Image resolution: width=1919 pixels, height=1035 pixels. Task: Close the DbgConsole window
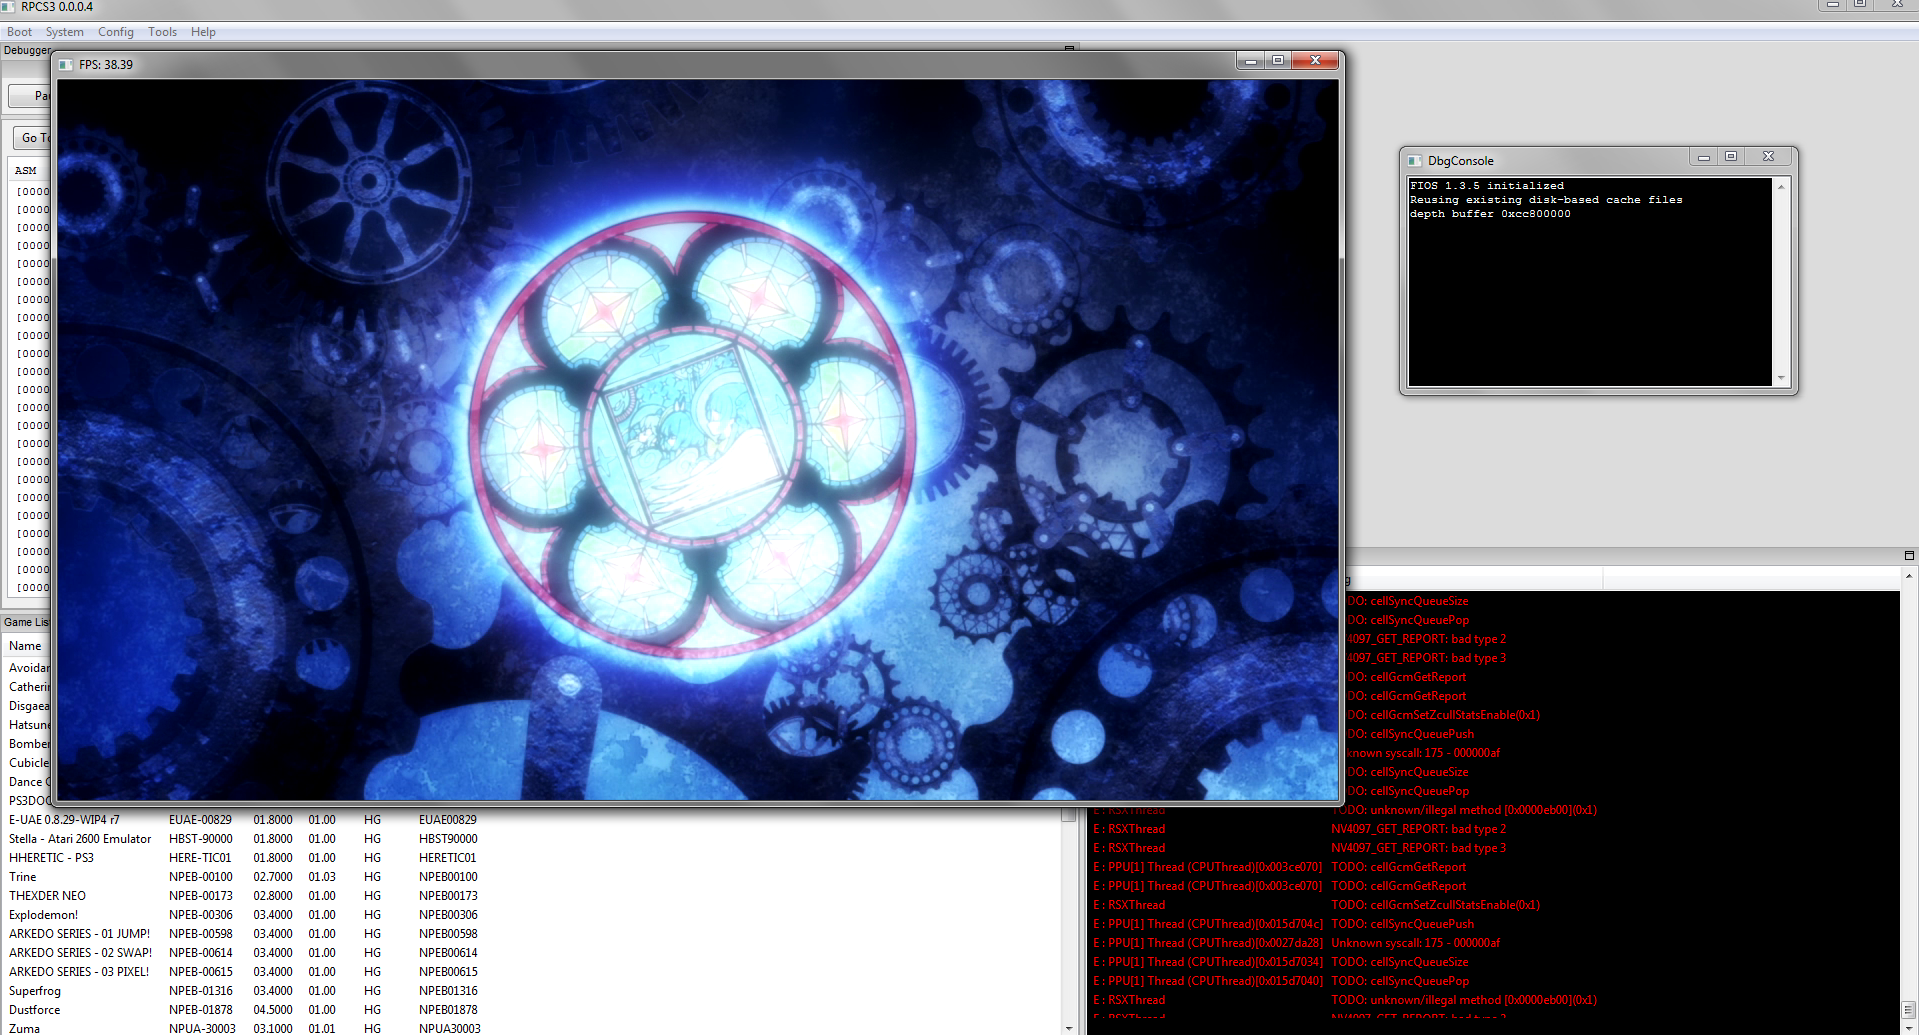coord(1768,157)
